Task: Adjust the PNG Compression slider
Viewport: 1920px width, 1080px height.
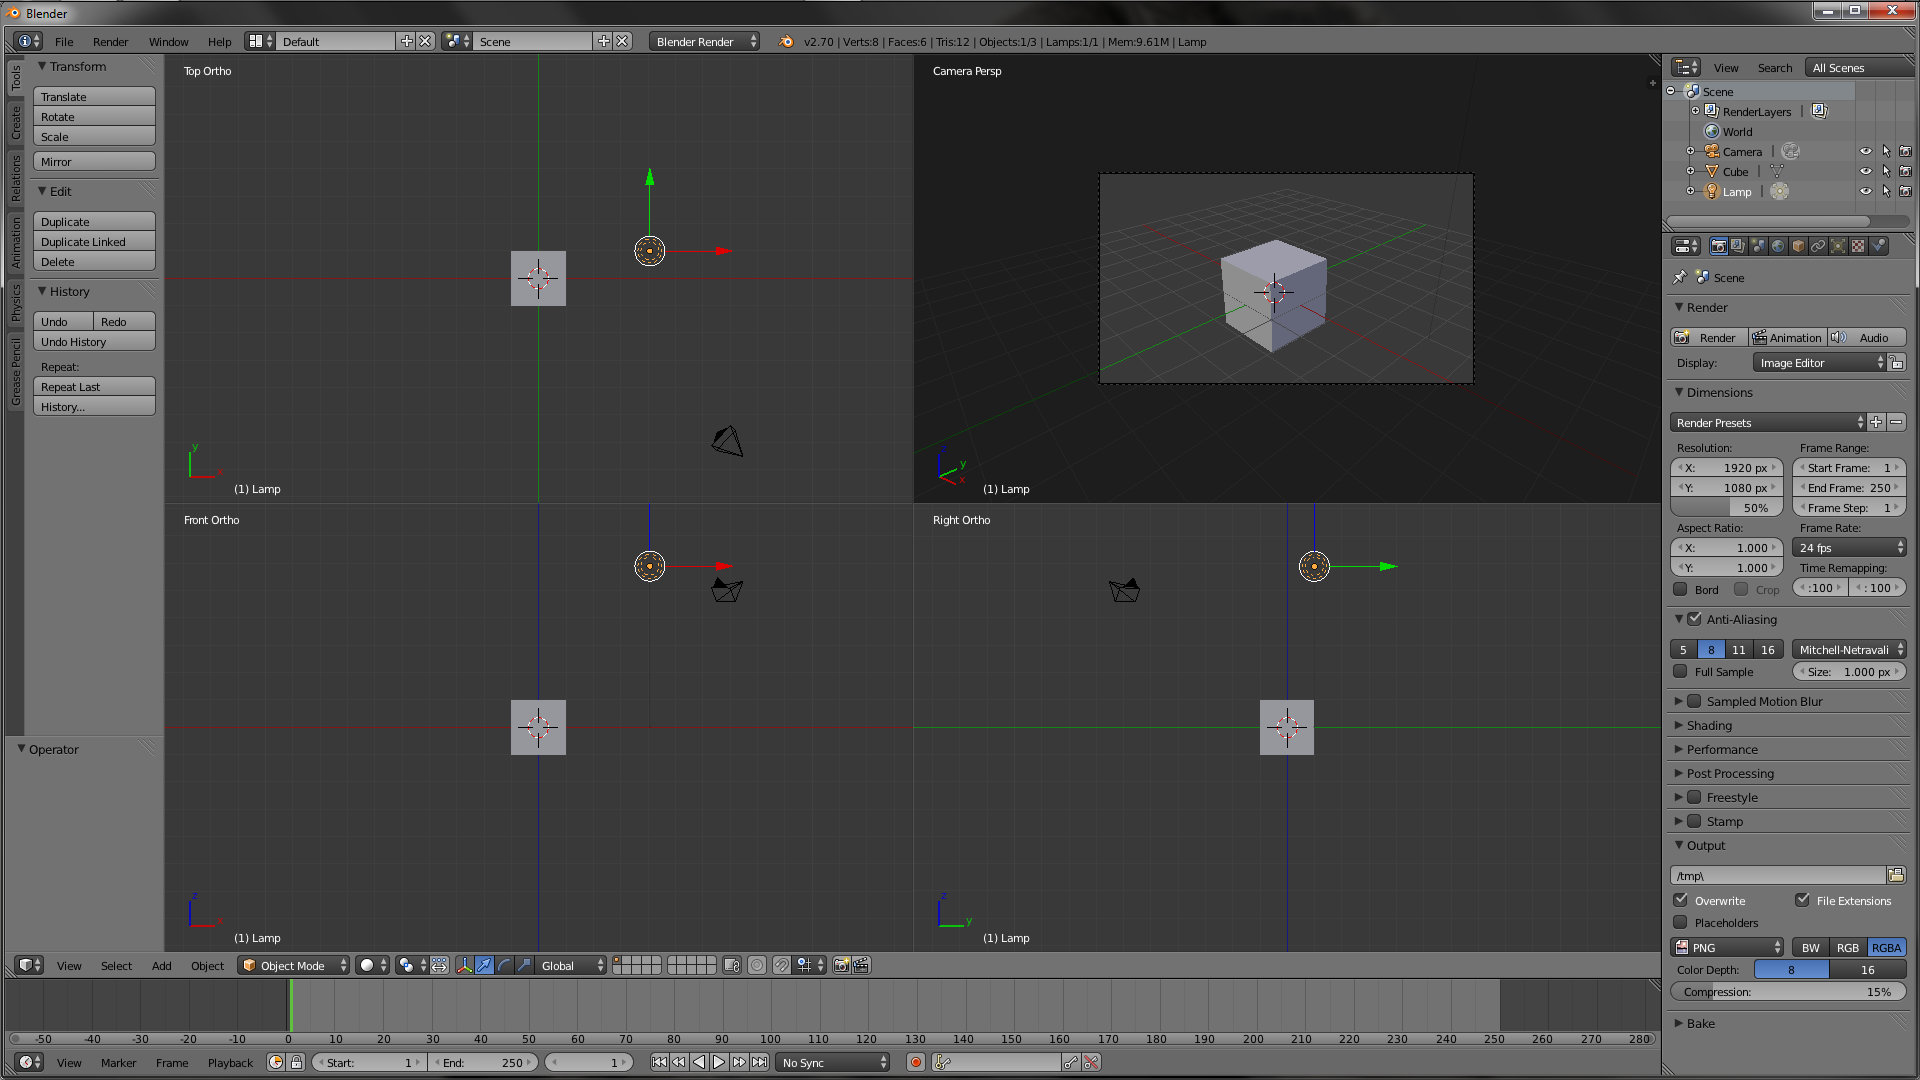Action: click(x=1787, y=992)
